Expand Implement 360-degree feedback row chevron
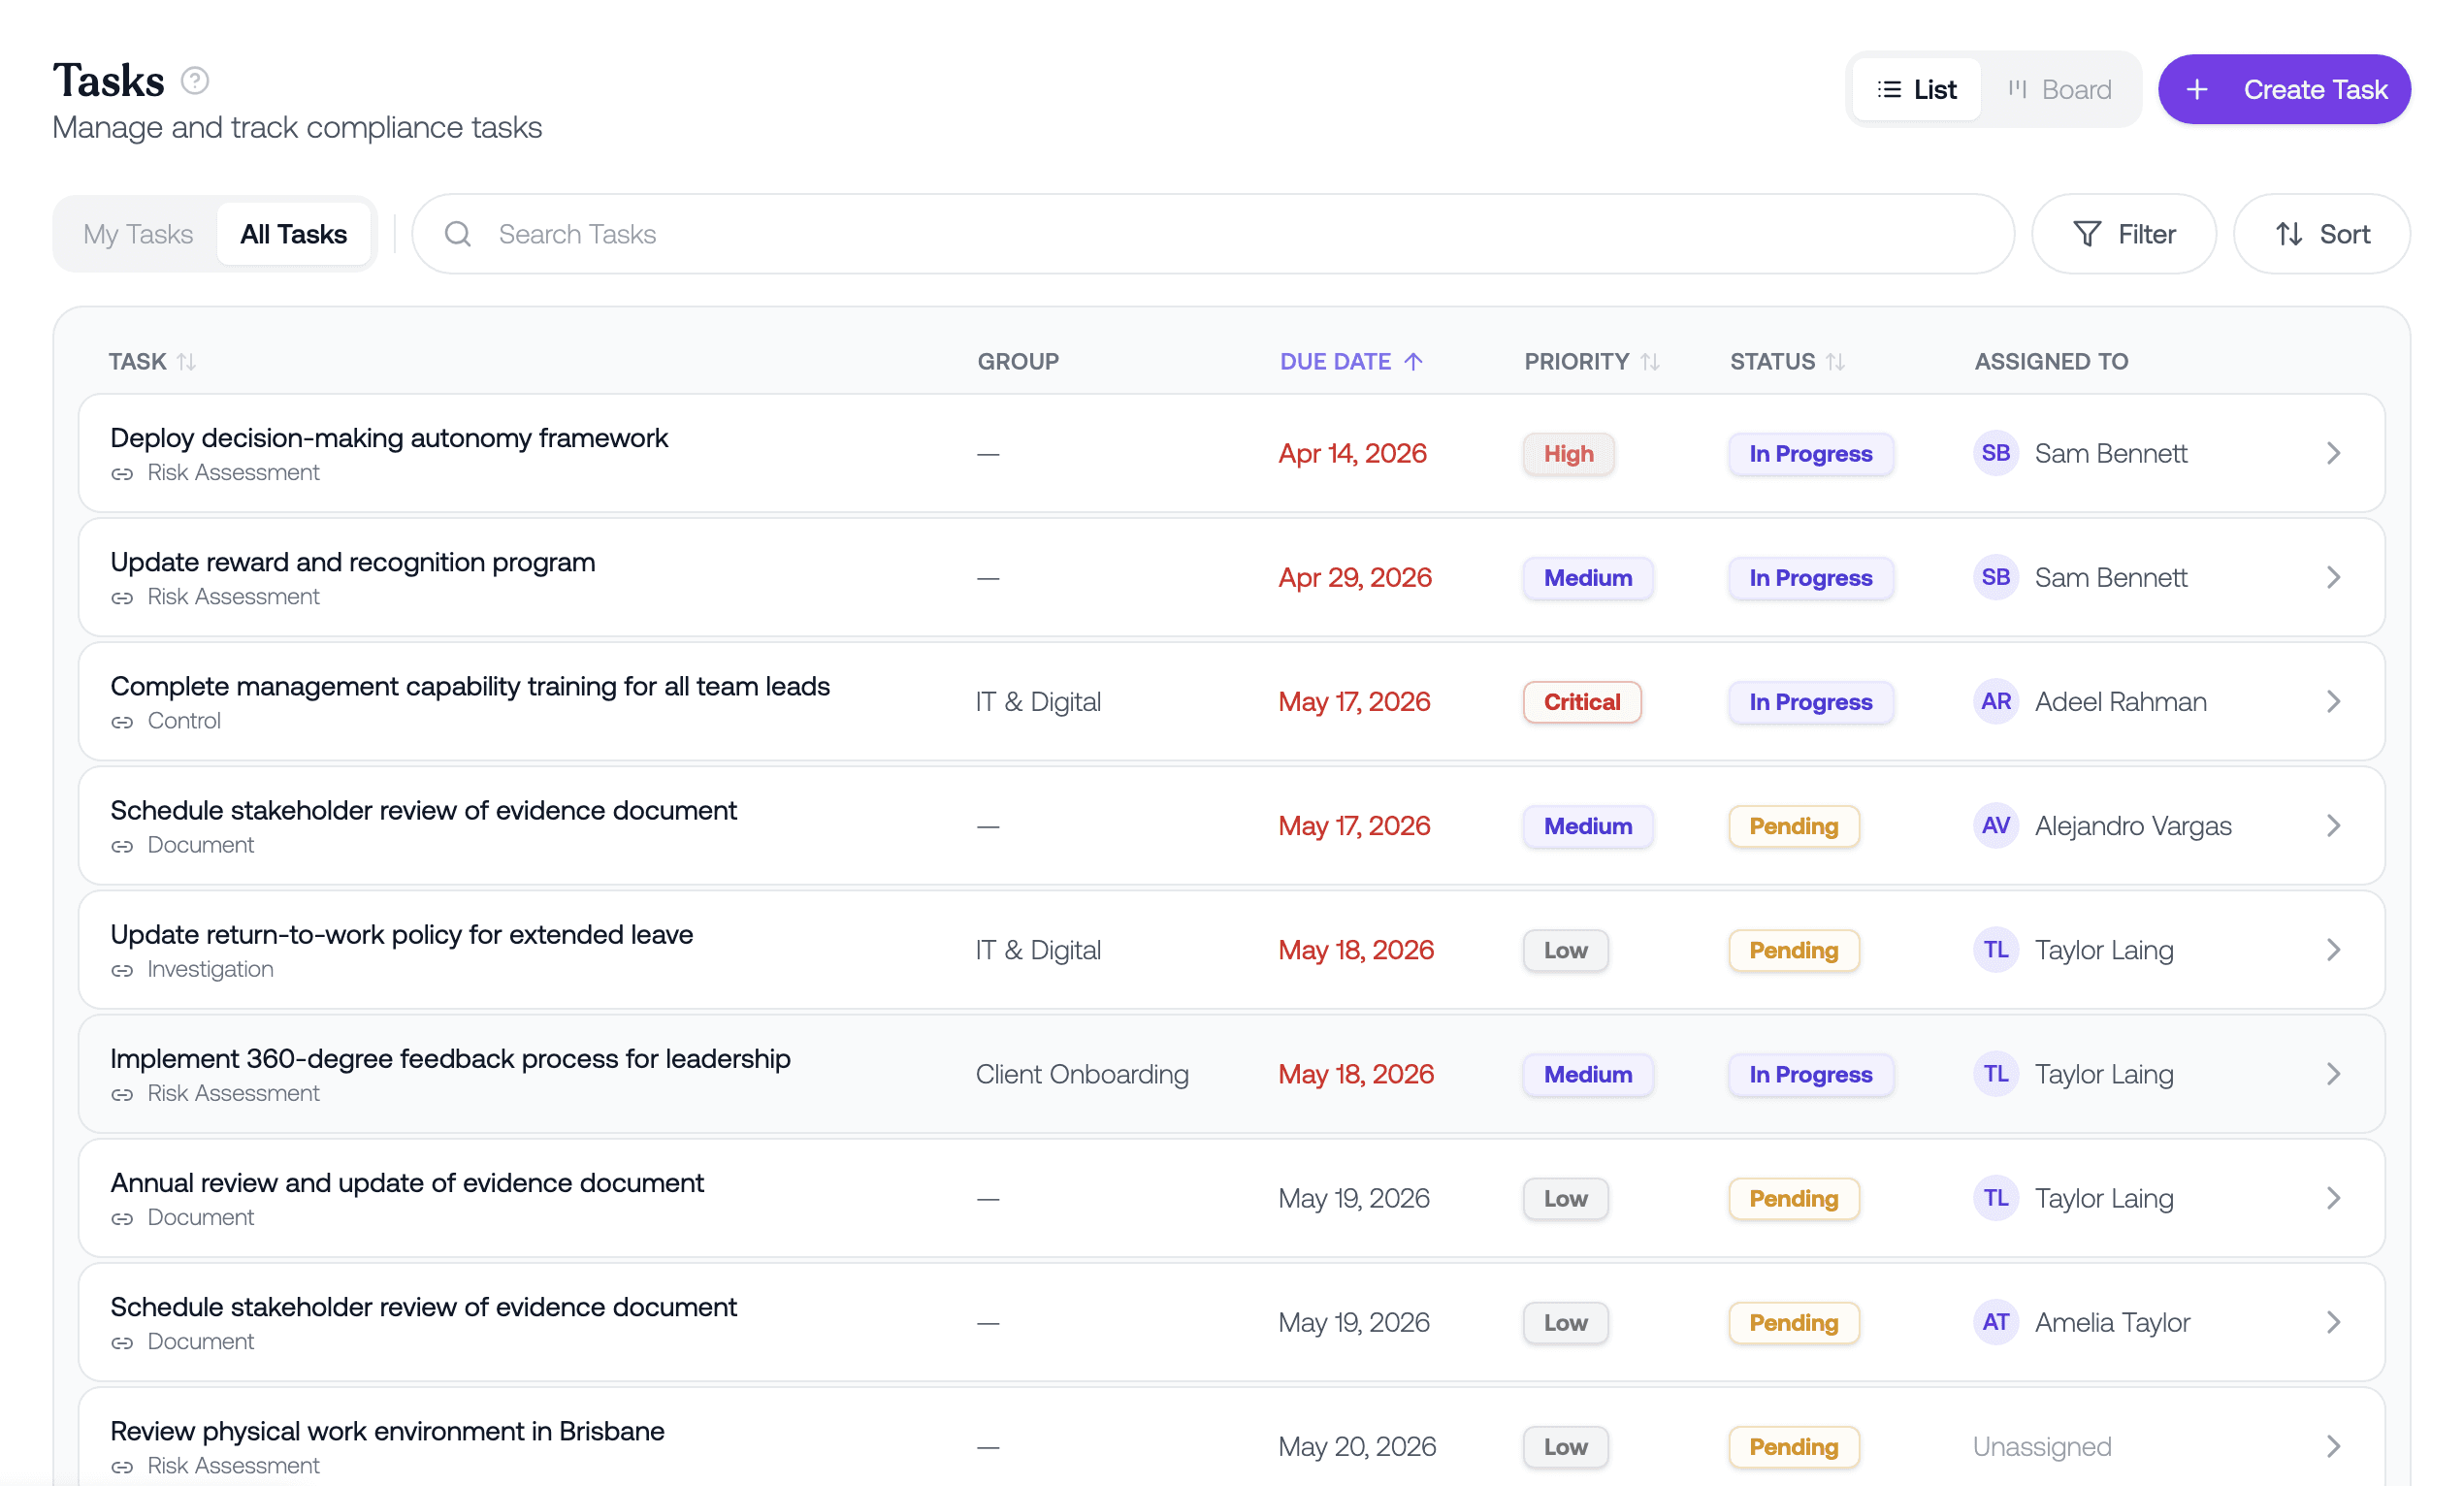2464x1486 pixels. [2333, 1073]
